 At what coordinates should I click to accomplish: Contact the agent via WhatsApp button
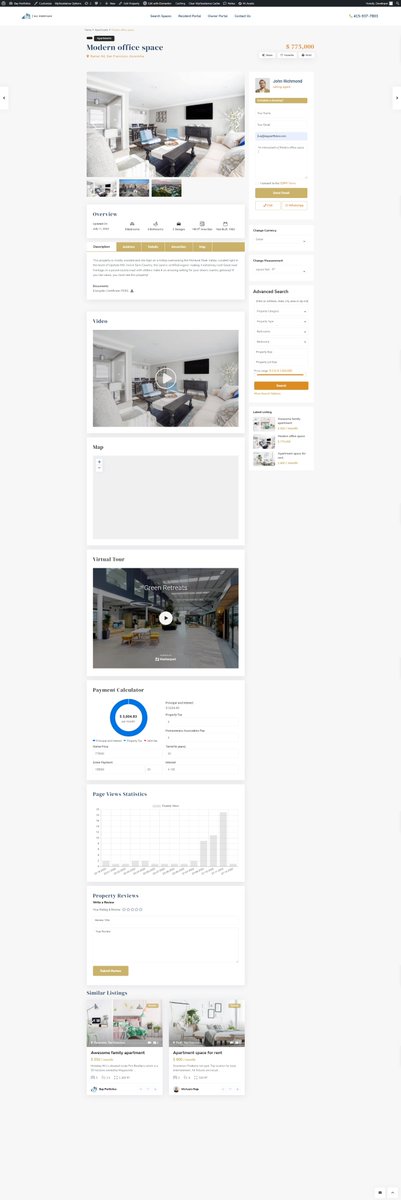pyautogui.click(x=295, y=205)
